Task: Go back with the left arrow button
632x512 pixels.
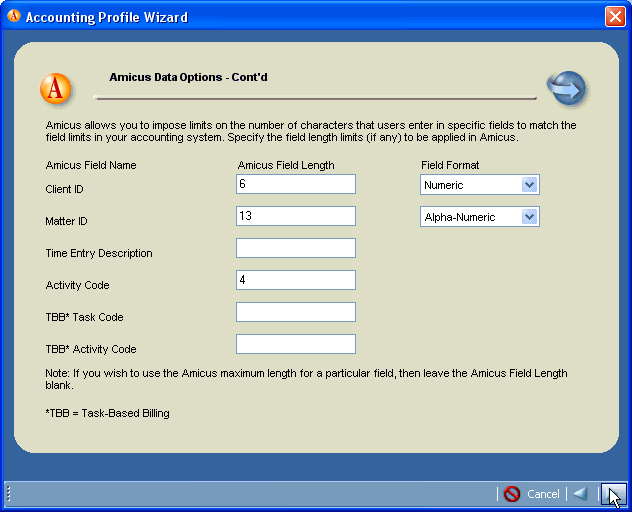Action: 580,494
